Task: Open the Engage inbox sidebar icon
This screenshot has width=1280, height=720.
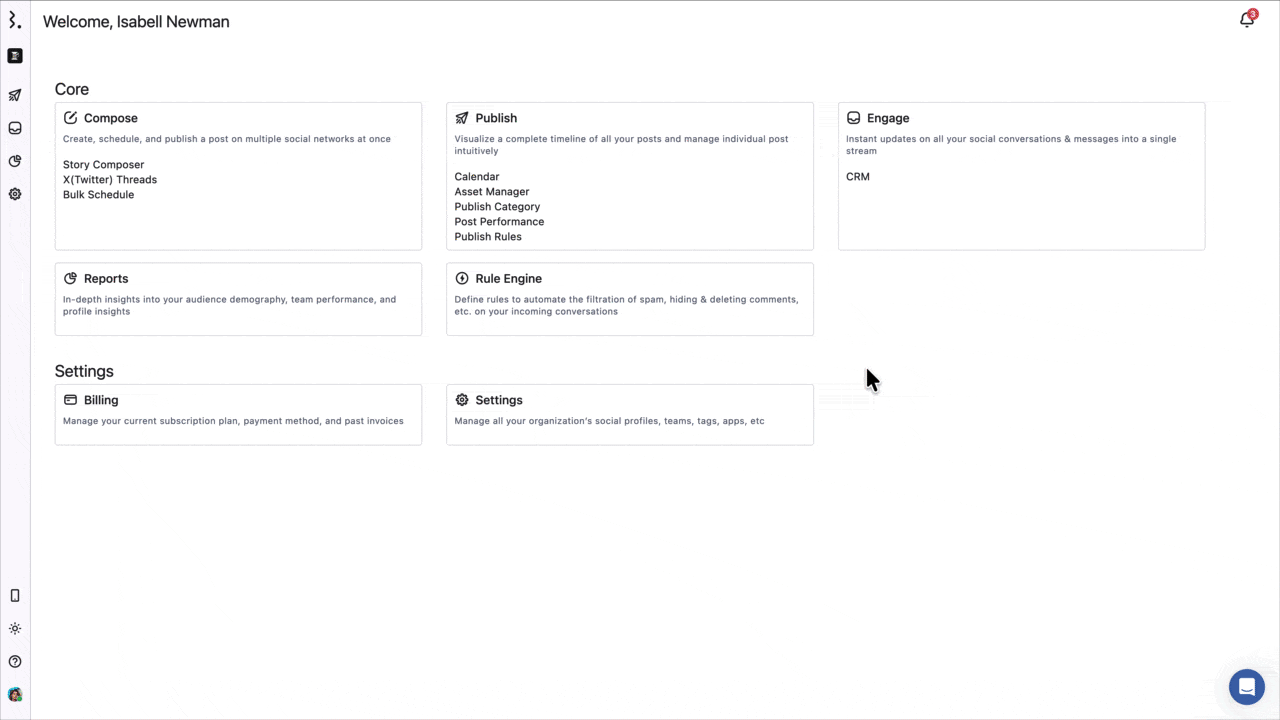Action: (15, 128)
